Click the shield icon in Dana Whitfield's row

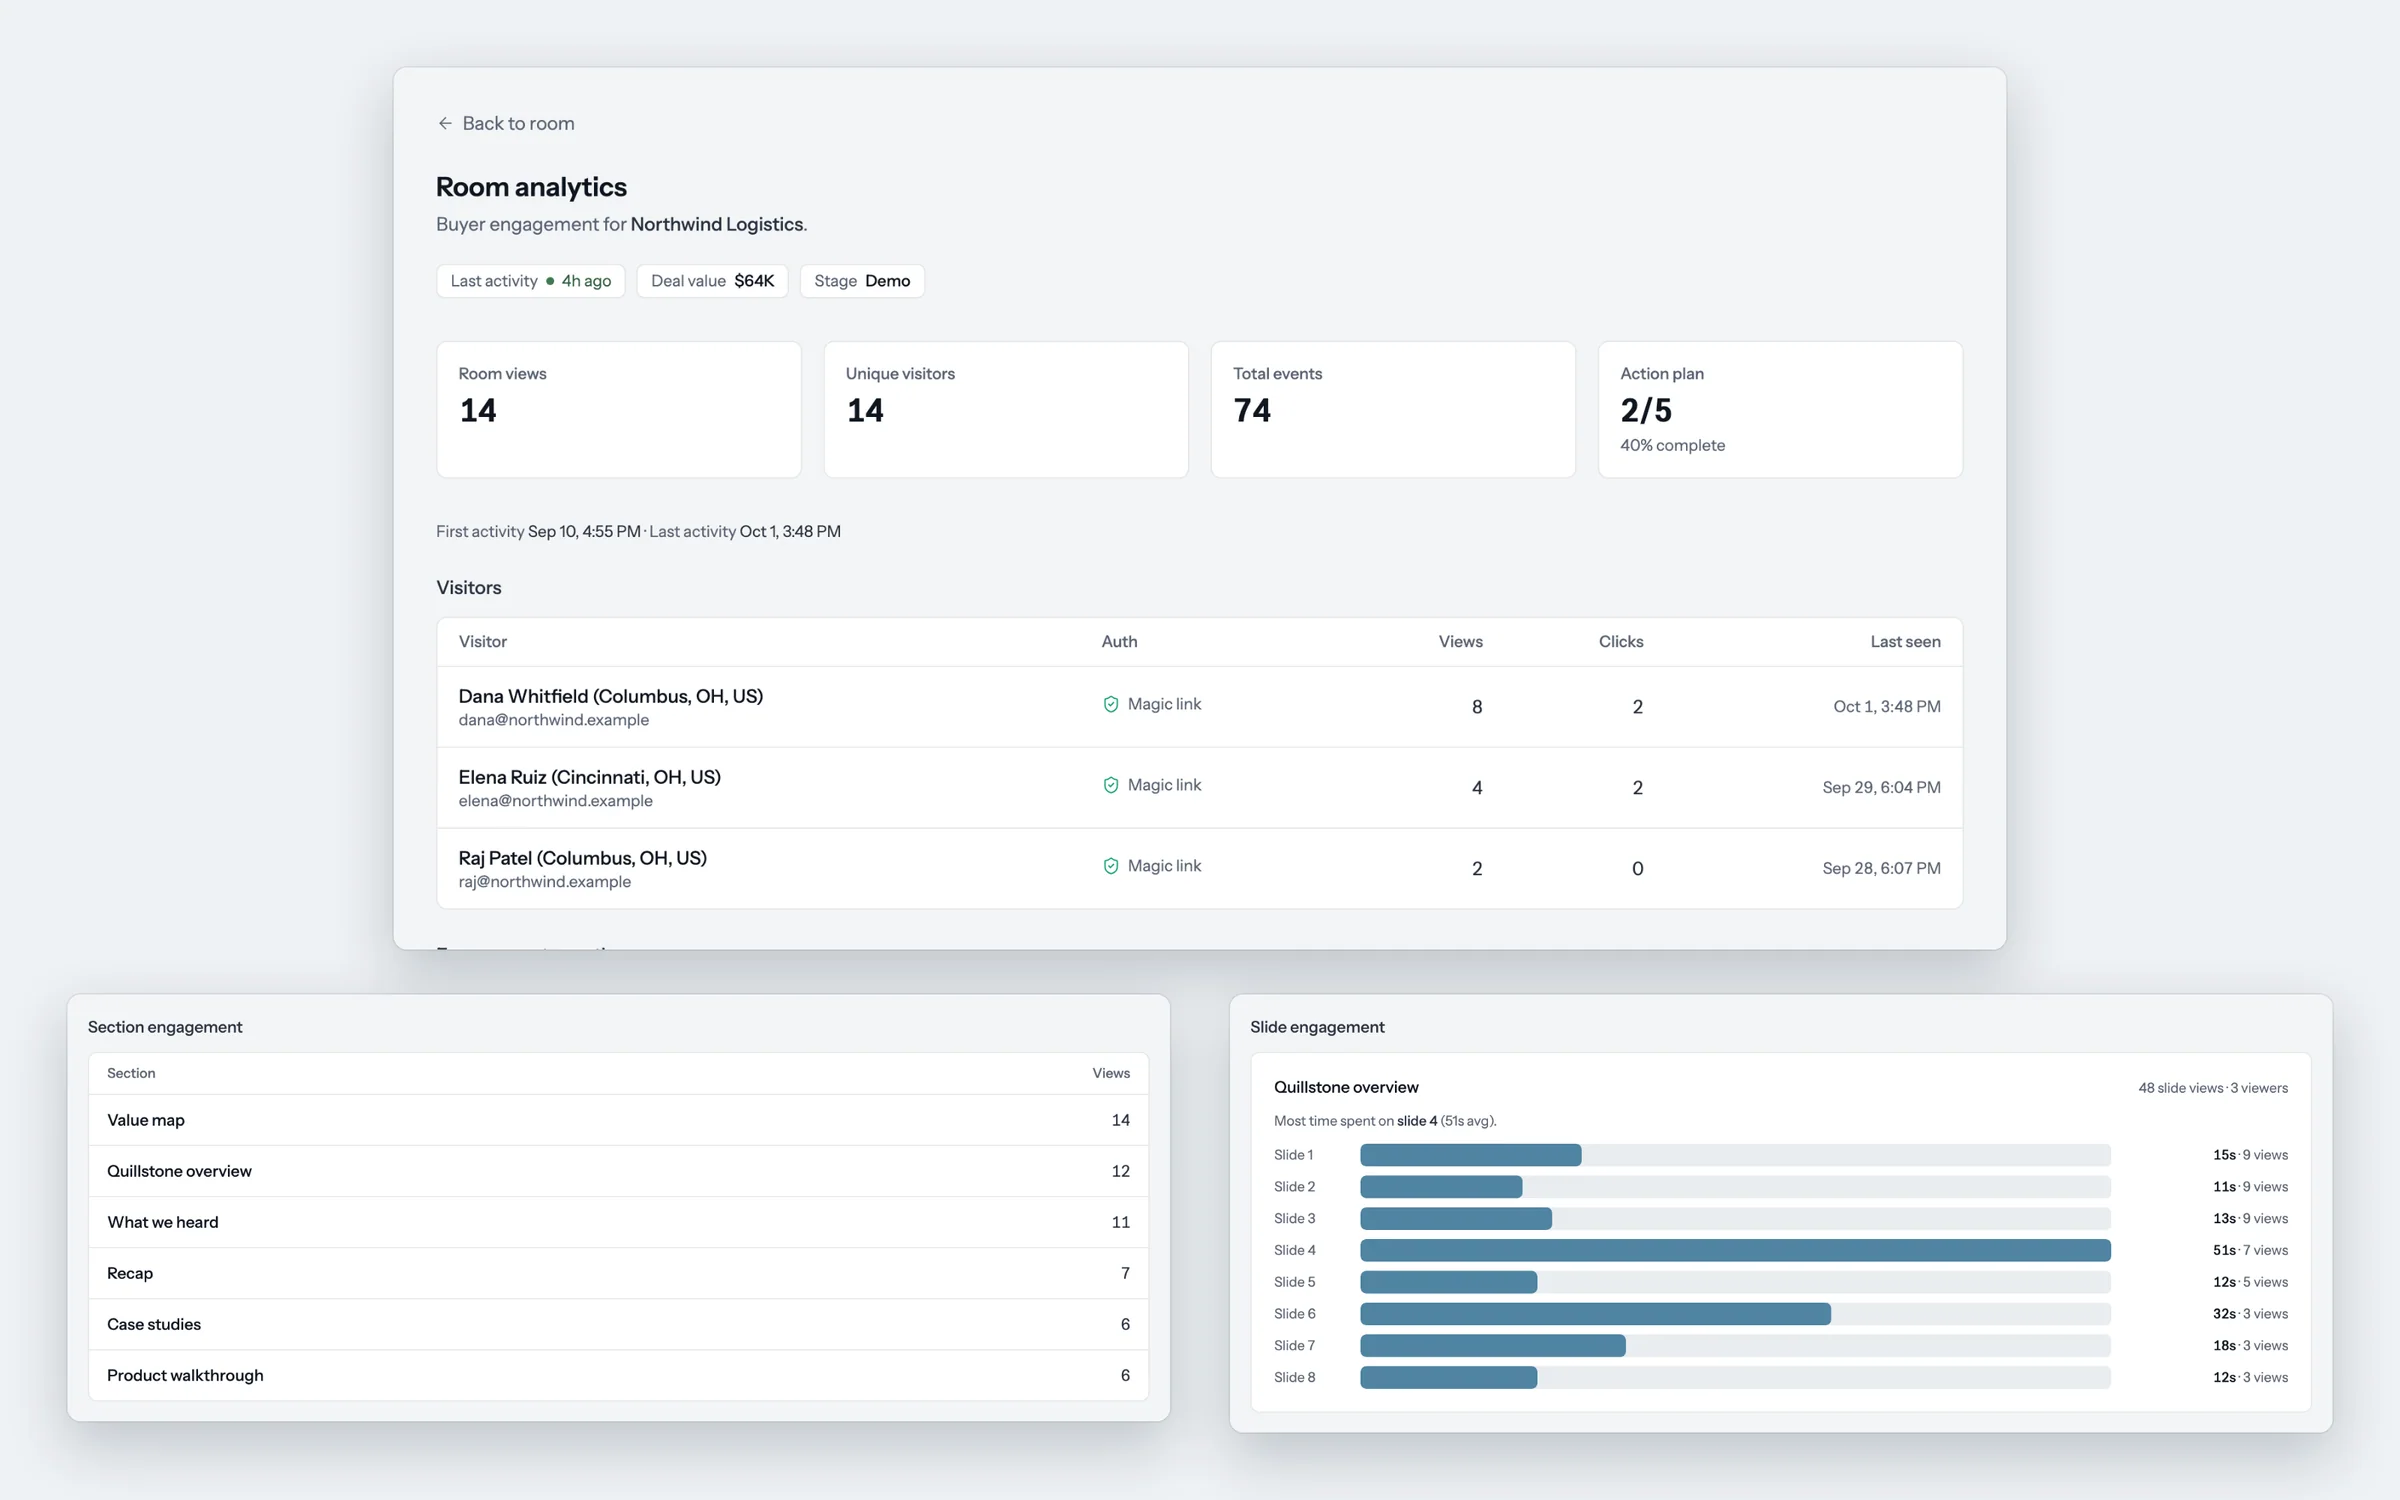(1110, 704)
